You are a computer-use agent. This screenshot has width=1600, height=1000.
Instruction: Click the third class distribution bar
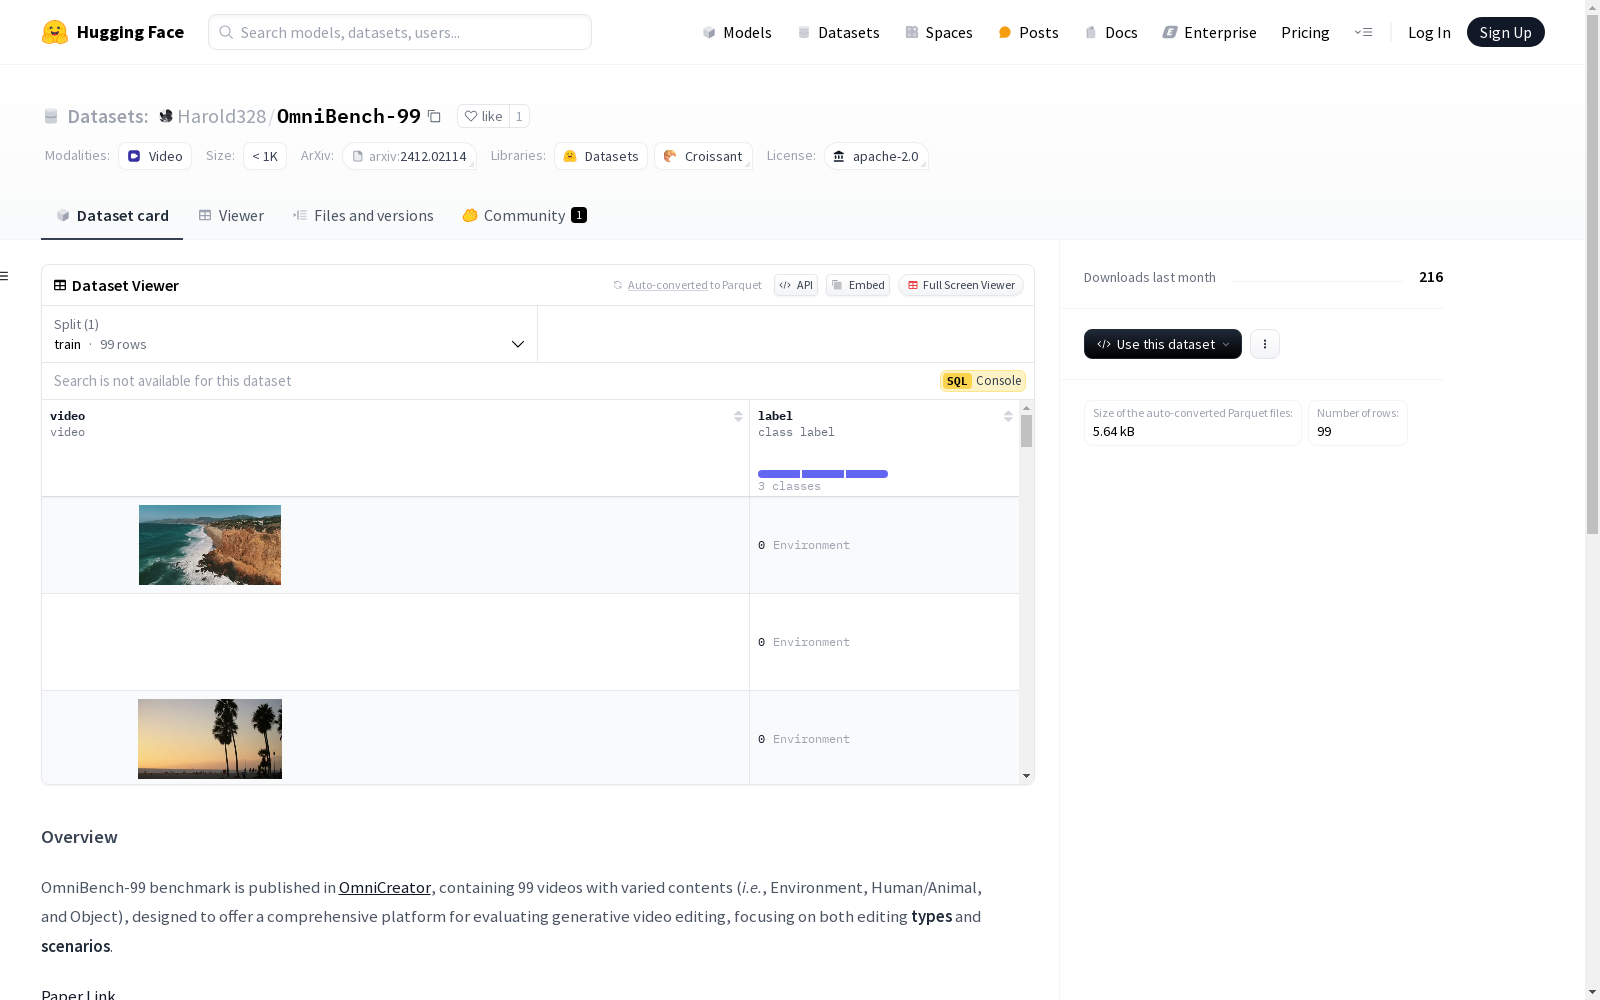[x=867, y=474]
